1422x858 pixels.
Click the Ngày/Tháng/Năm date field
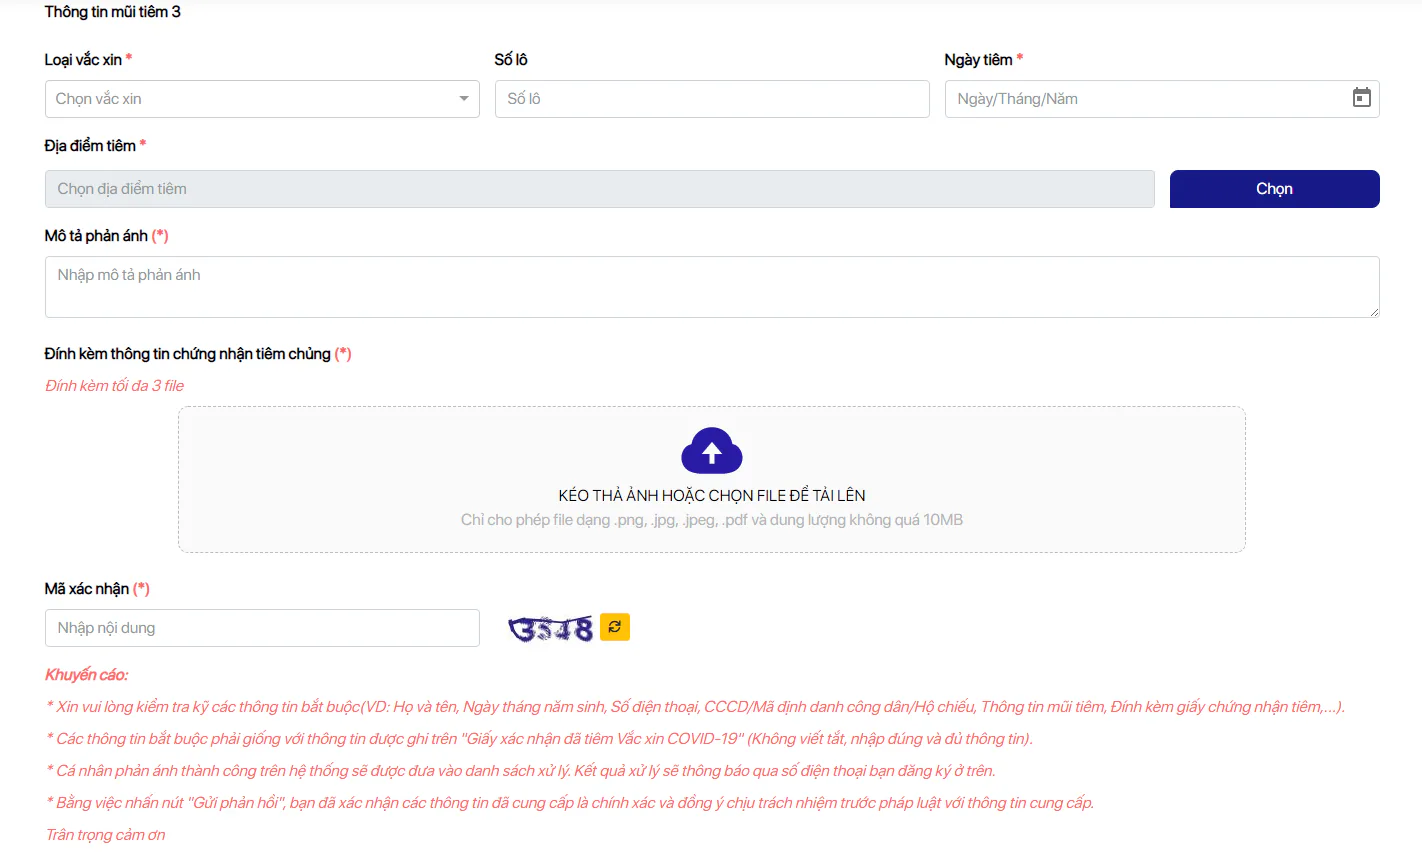click(x=1162, y=99)
